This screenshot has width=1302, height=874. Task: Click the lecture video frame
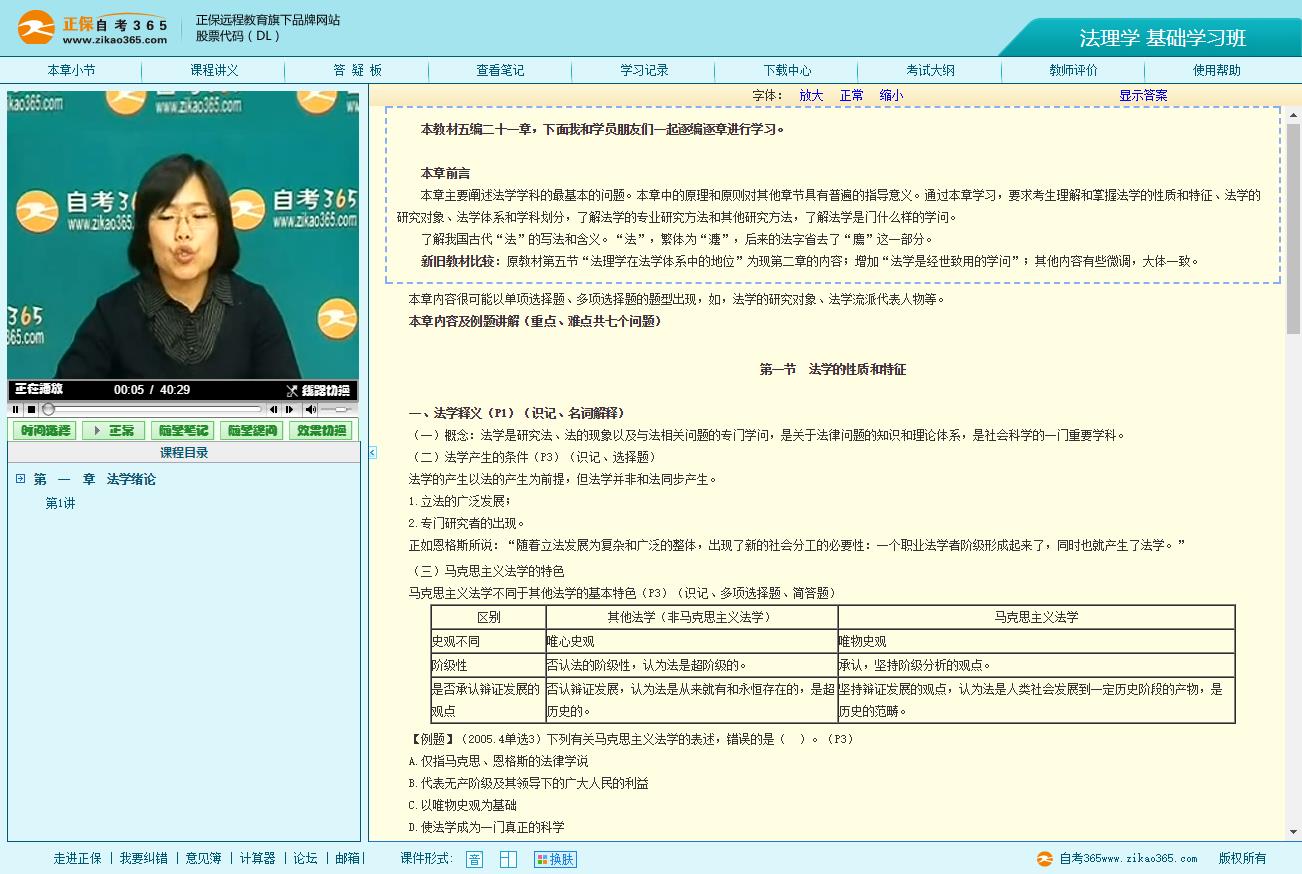183,235
